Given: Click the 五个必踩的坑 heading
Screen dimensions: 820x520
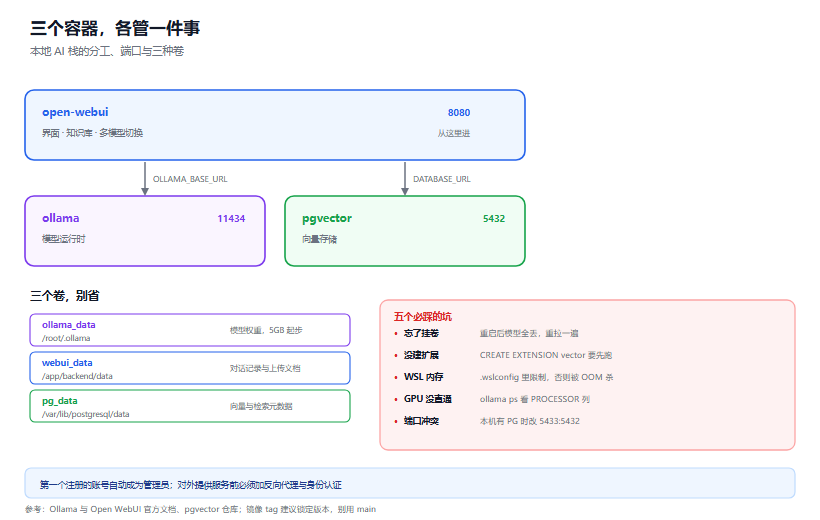Looking at the screenshot, I should (423, 317).
